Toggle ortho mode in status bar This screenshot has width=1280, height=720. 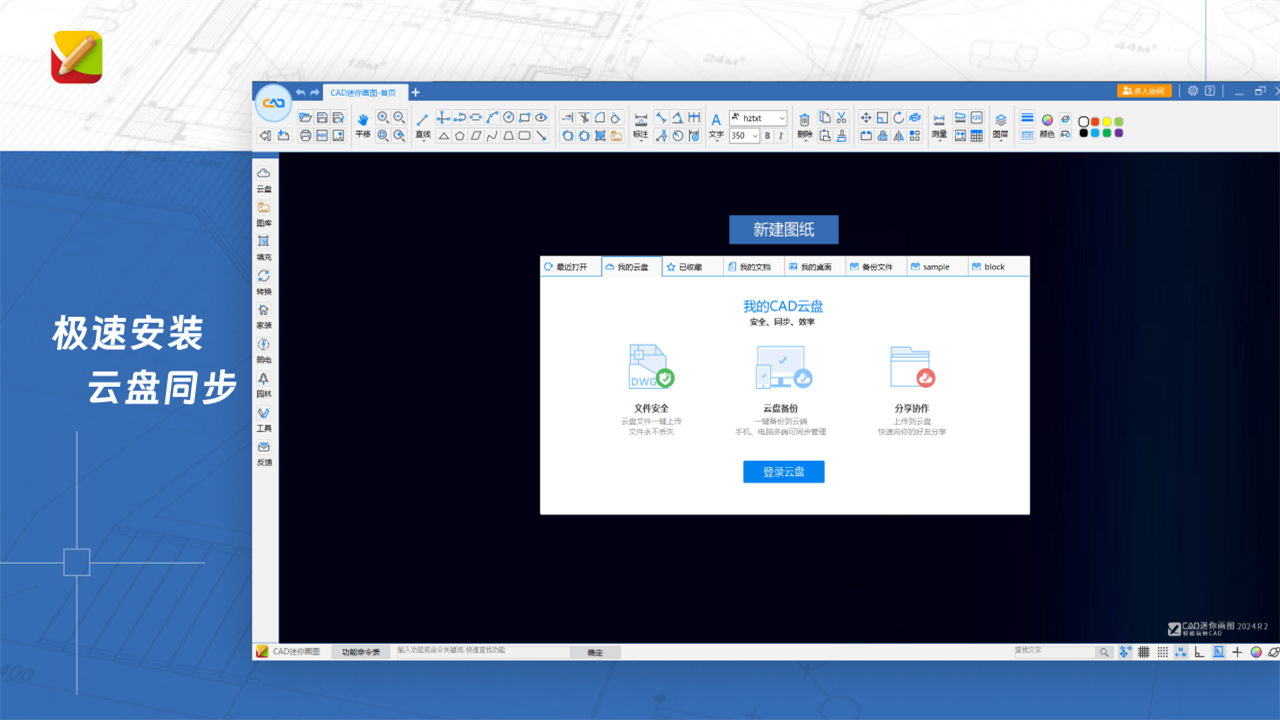1199,652
